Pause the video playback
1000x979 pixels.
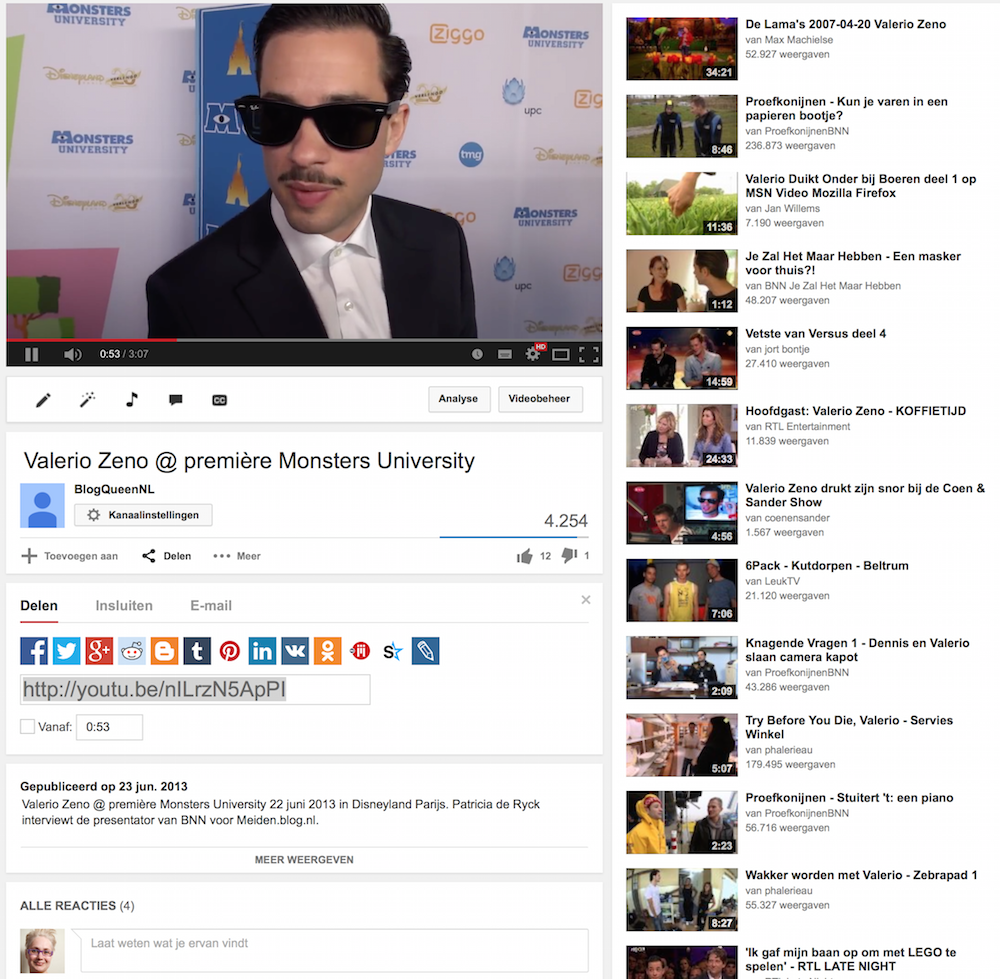[31, 354]
